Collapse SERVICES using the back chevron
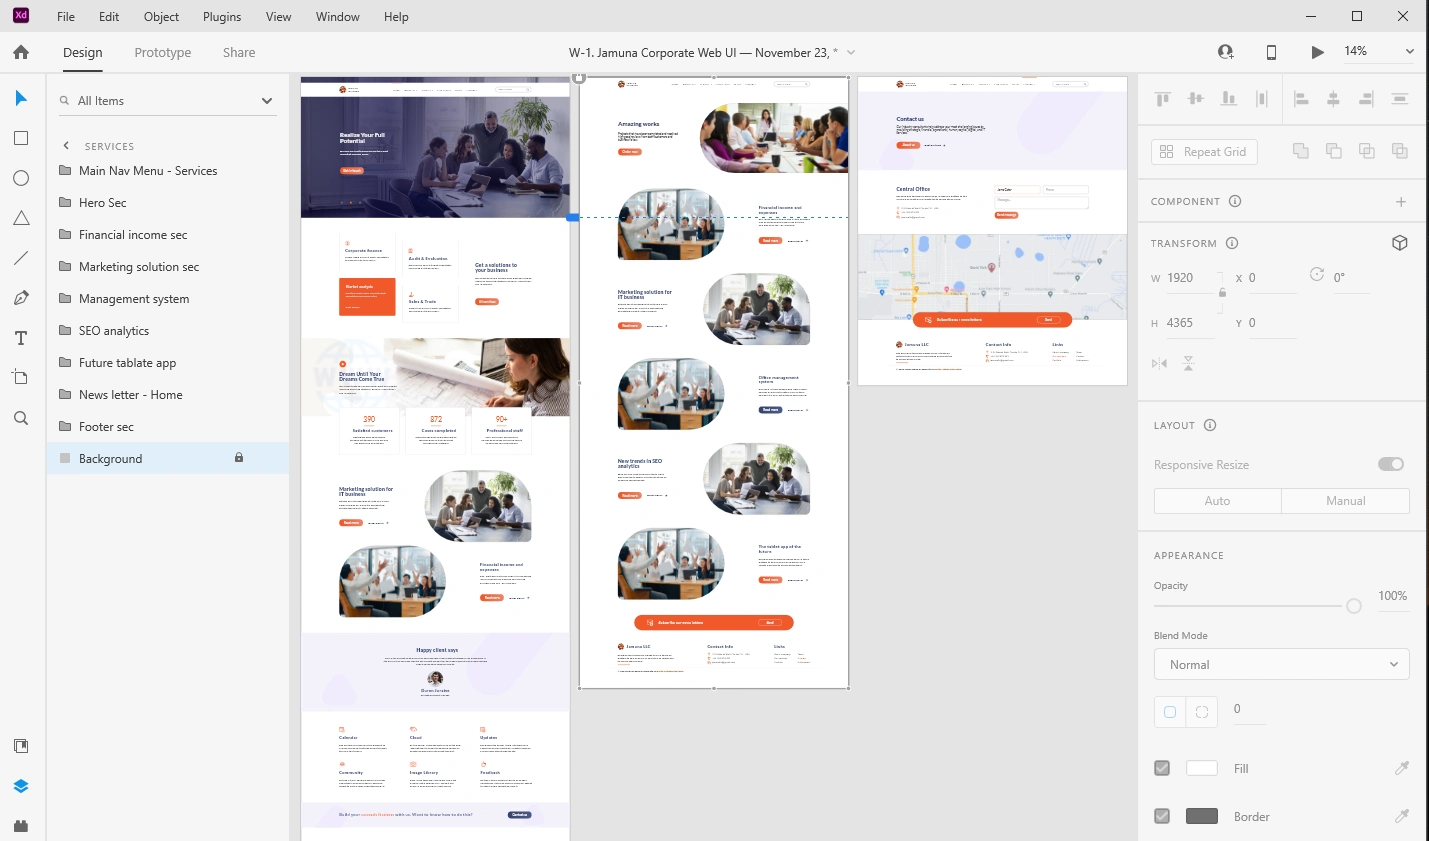The image size is (1429, 841). [x=66, y=146]
